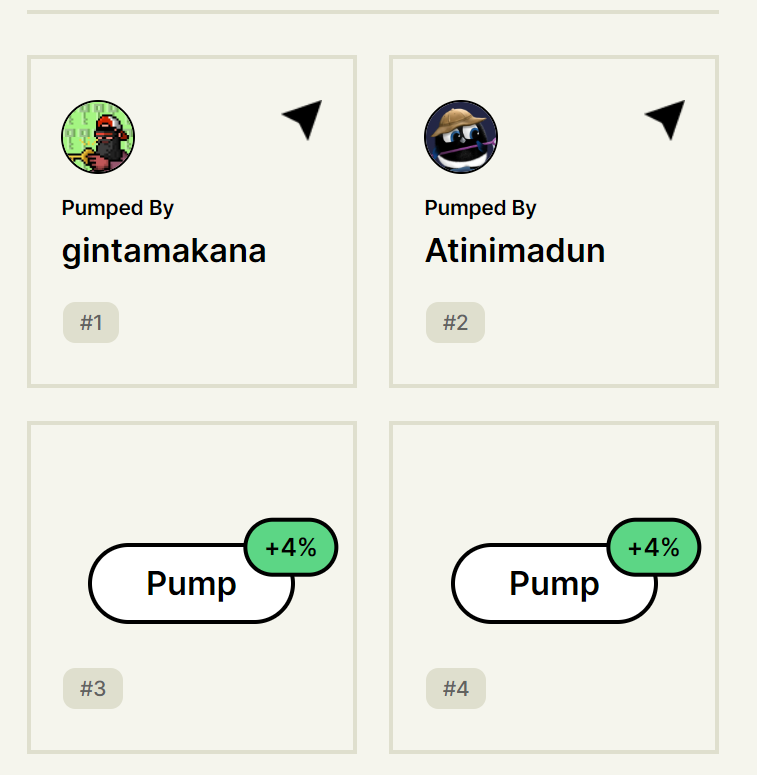Click the arrow icon on gintamakana's card
The width and height of the screenshot is (757, 775).
pos(302,120)
